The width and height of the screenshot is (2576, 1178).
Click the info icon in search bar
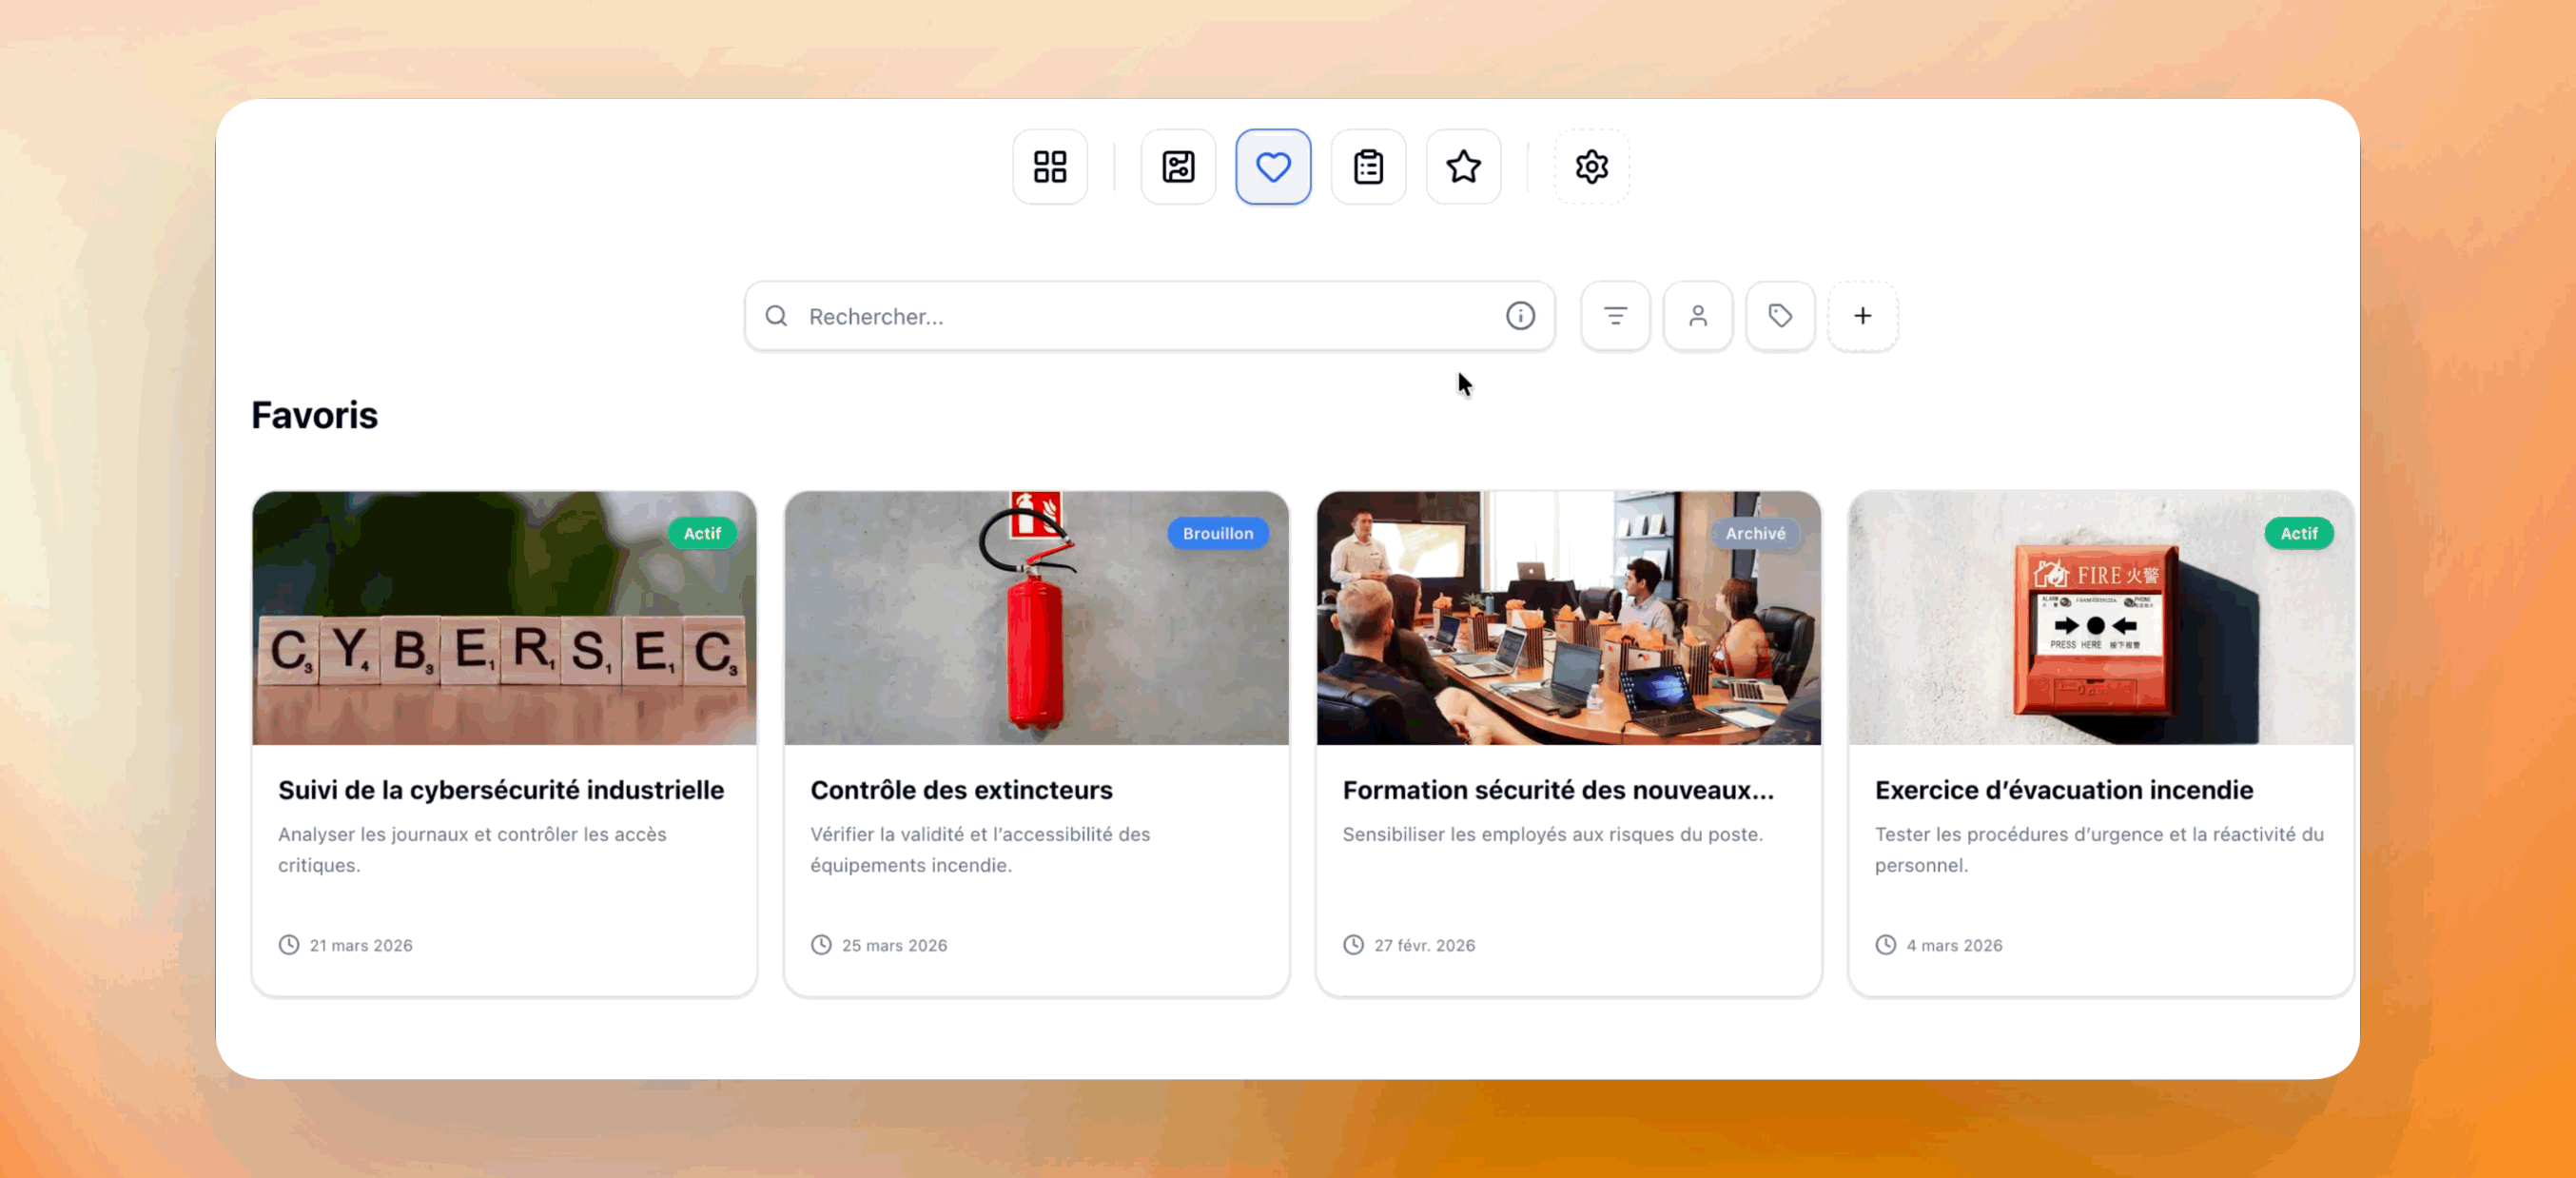(x=1519, y=316)
